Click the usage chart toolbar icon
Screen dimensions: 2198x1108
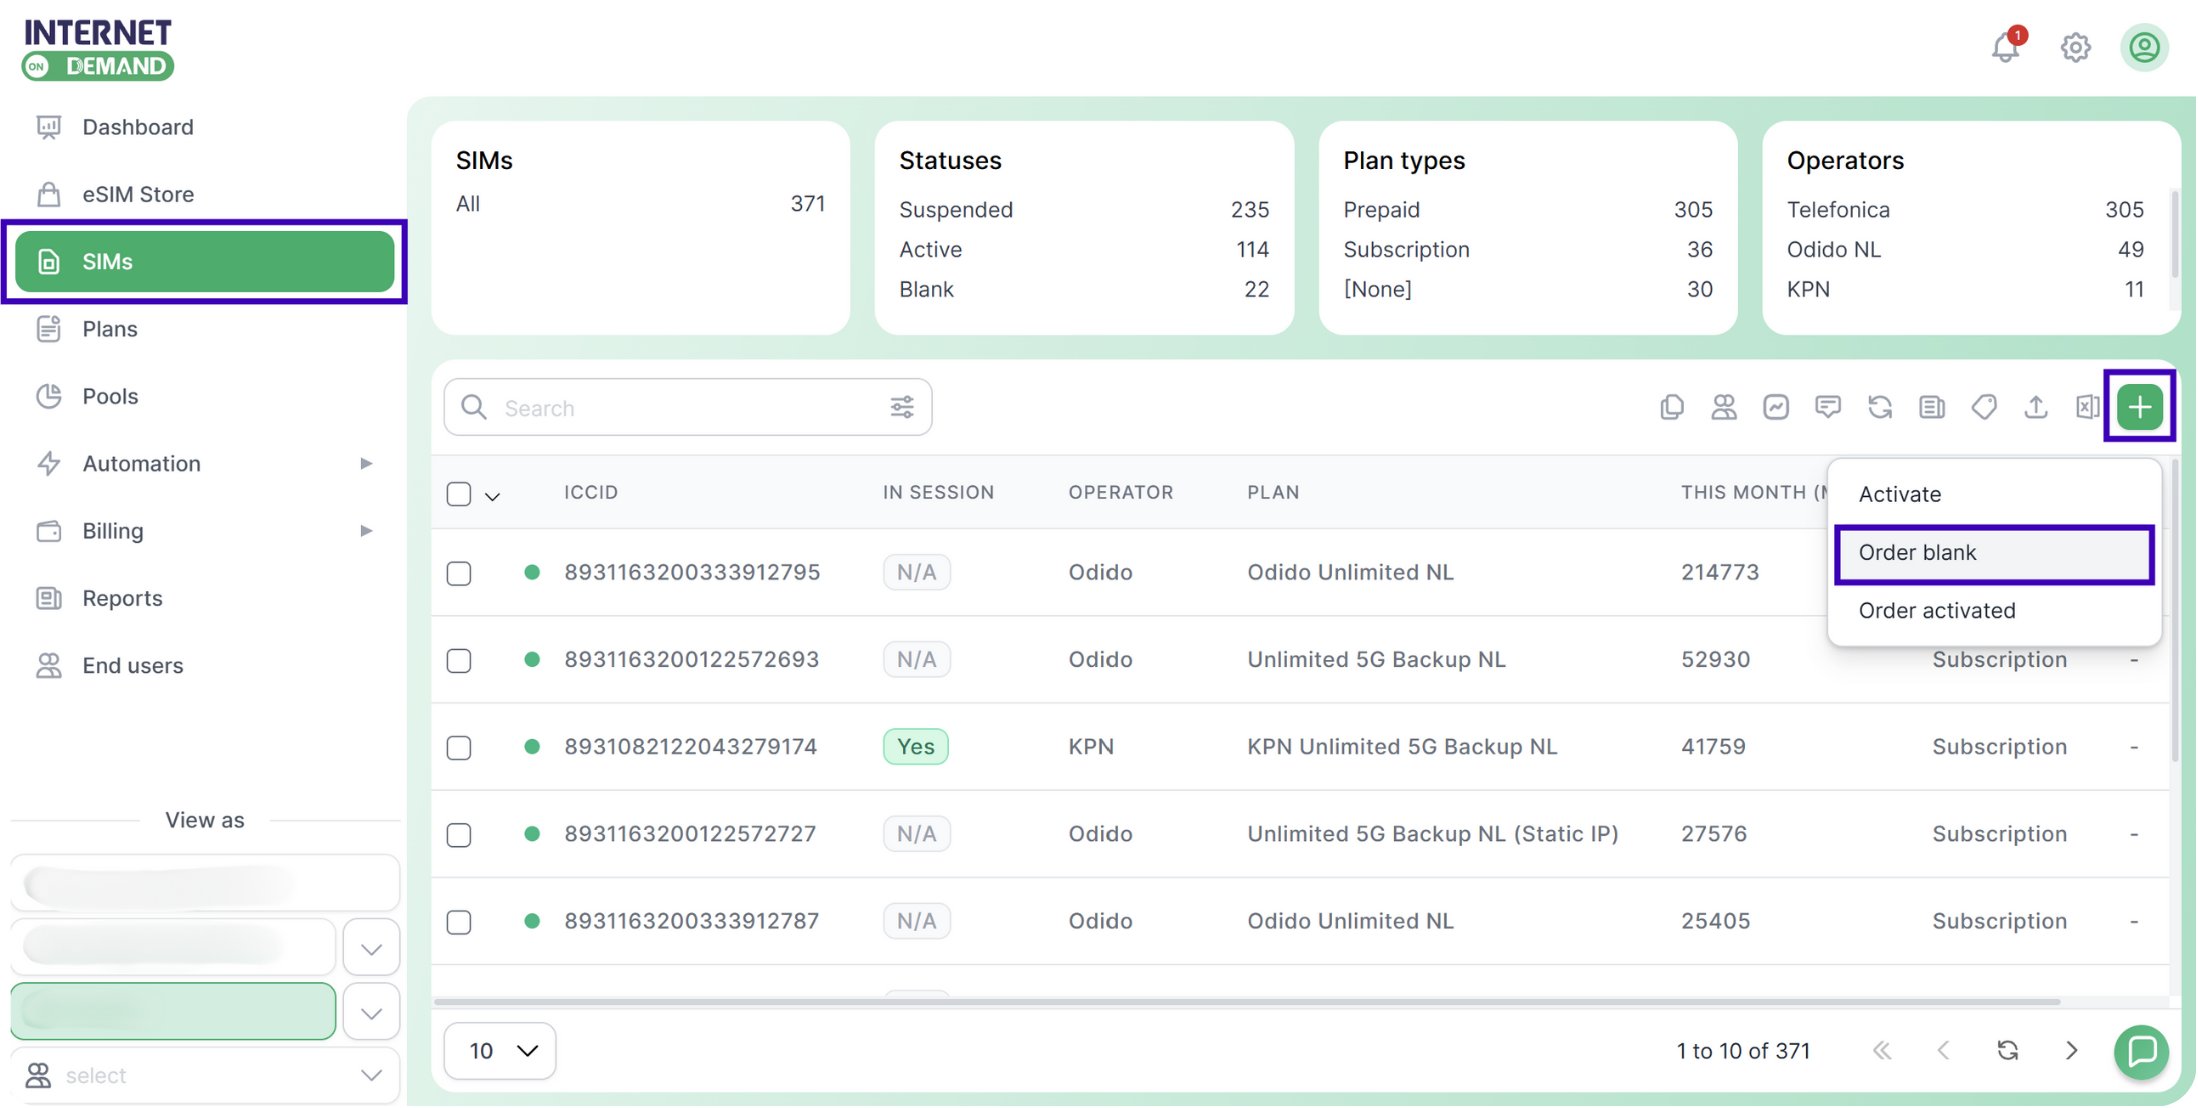1776,407
